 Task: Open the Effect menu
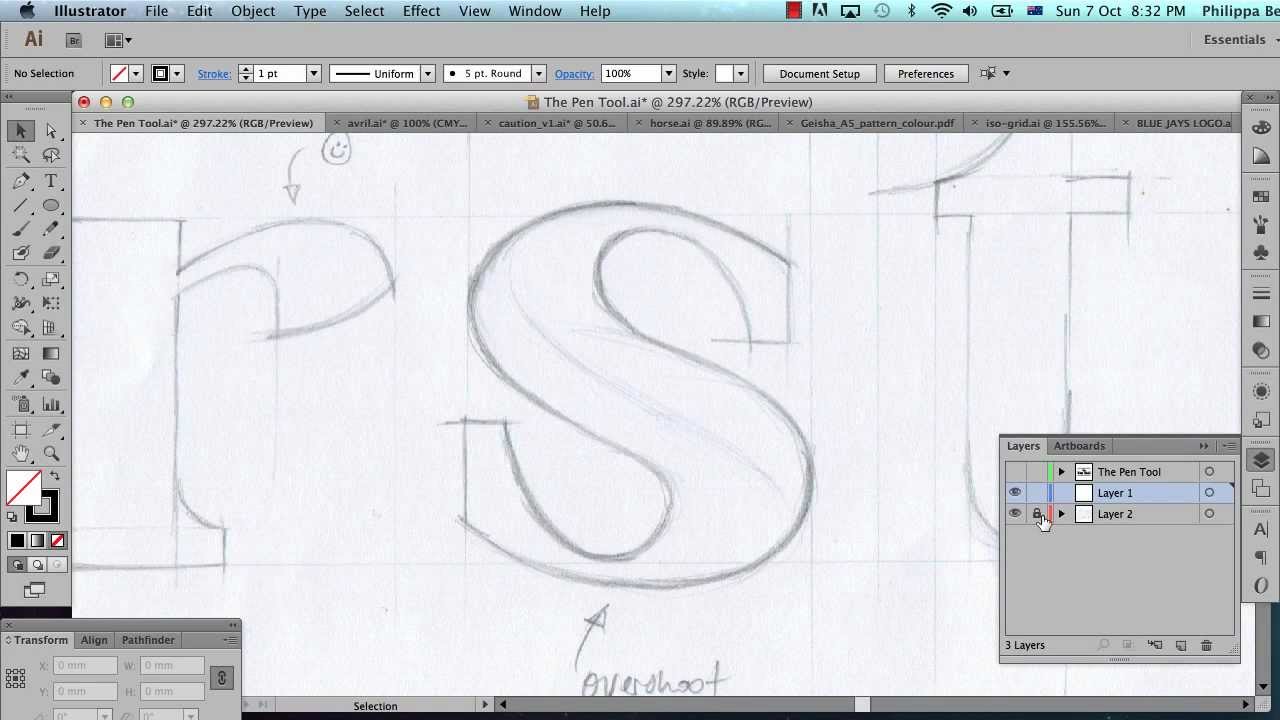pos(421,11)
